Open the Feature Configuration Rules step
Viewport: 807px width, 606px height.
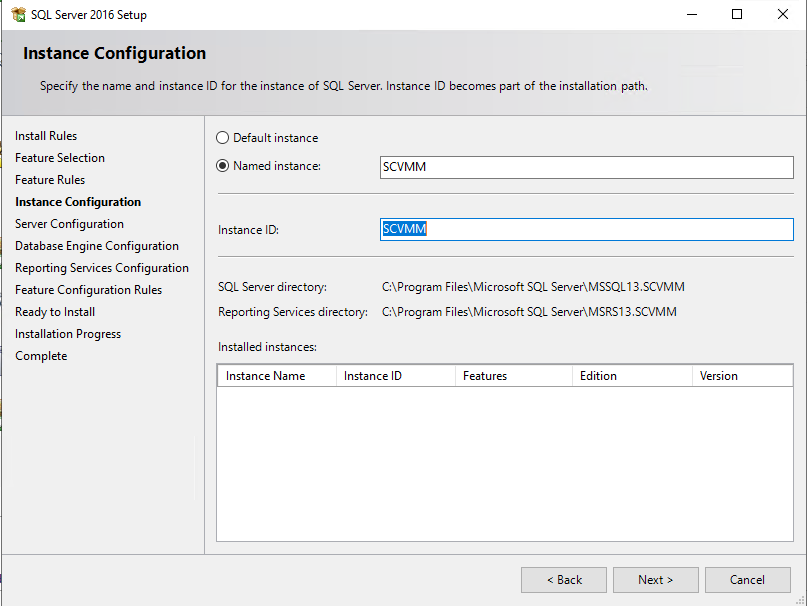click(x=89, y=290)
